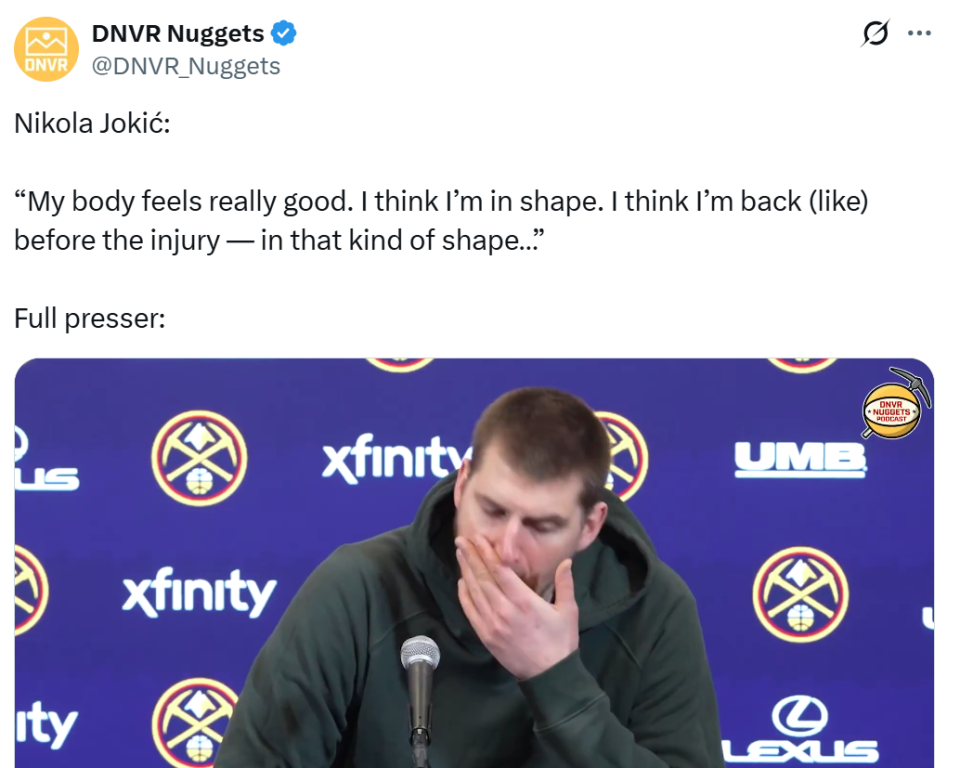Open the DNVR Nuggets display name

178,33
